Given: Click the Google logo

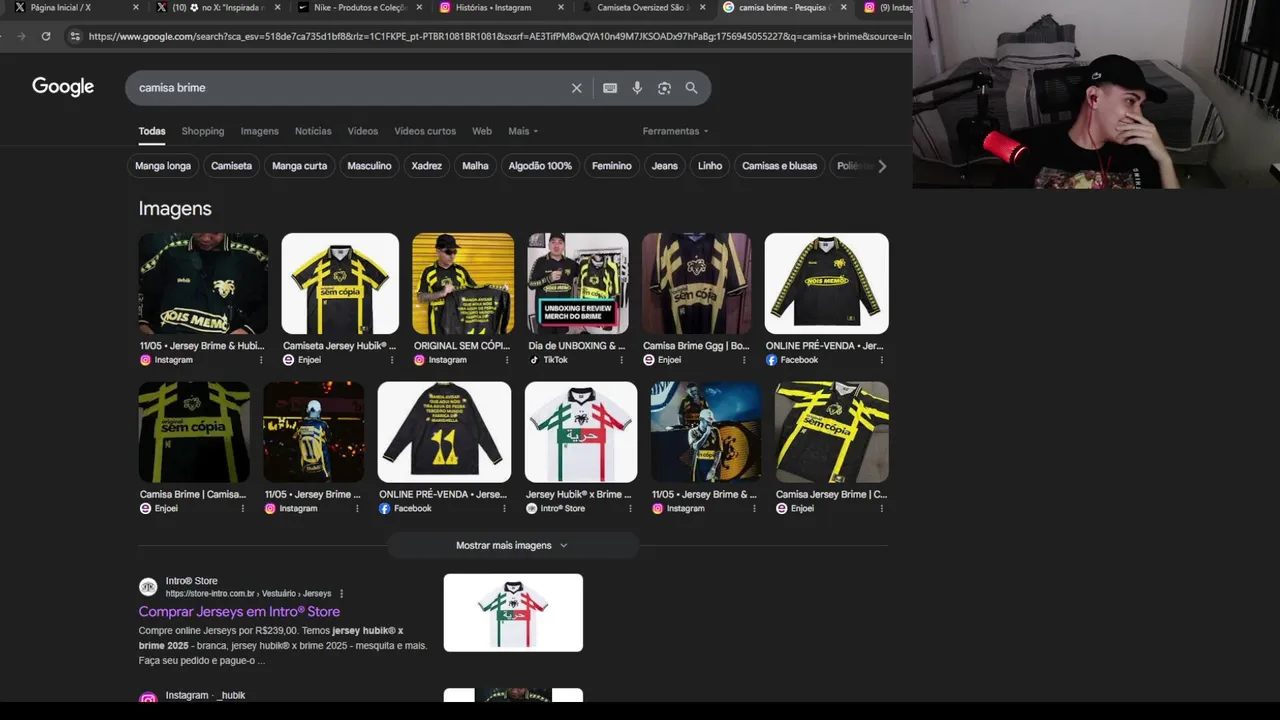Looking at the screenshot, I should coord(63,87).
